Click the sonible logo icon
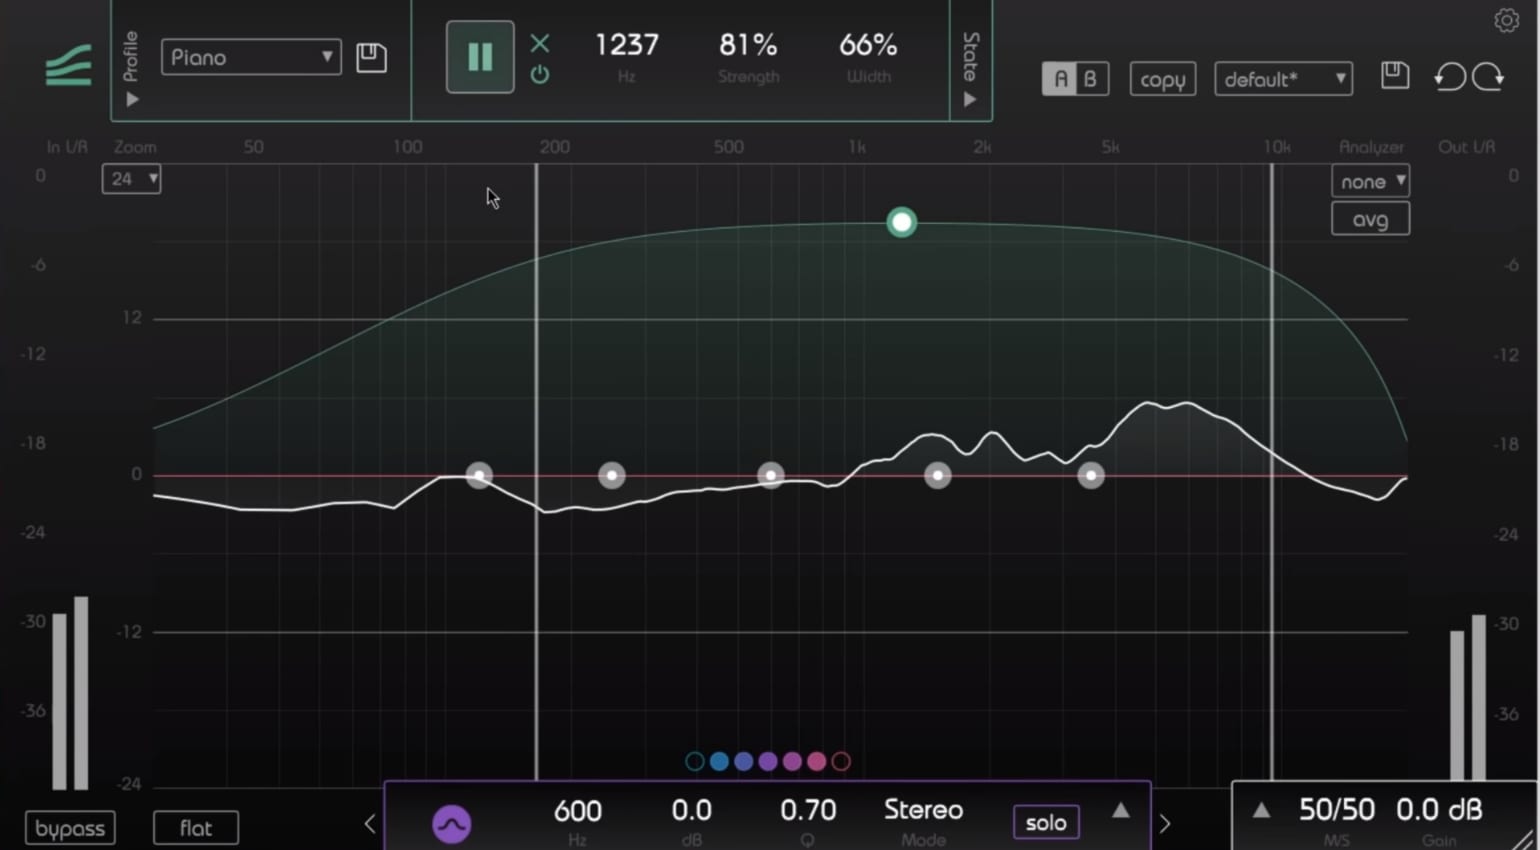Viewport: 1540px width, 850px height. [x=68, y=65]
